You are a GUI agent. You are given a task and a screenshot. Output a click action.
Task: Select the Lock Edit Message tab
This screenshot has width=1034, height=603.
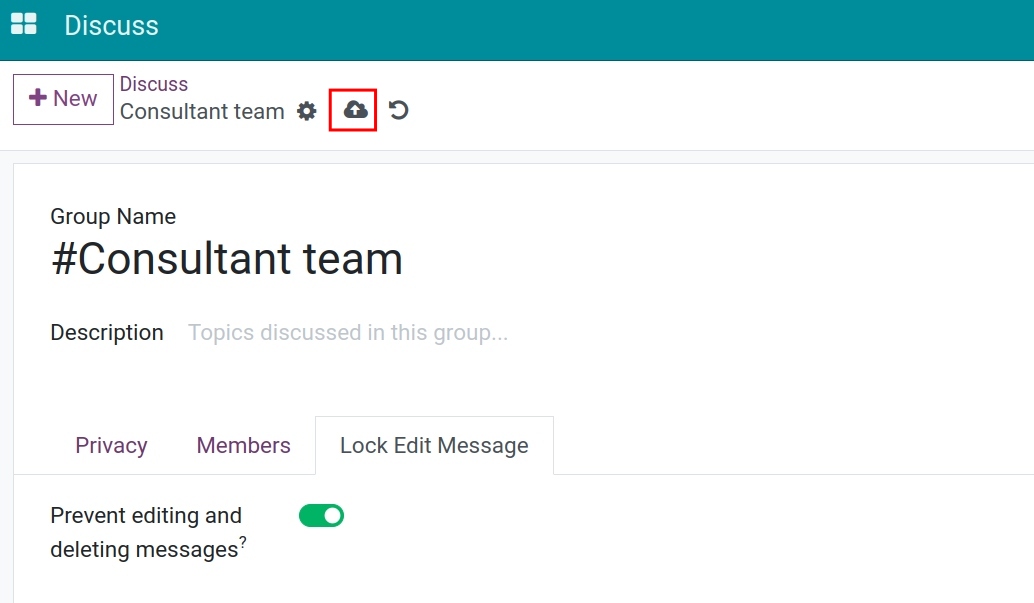pyautogui.click(x=435, y=445)
